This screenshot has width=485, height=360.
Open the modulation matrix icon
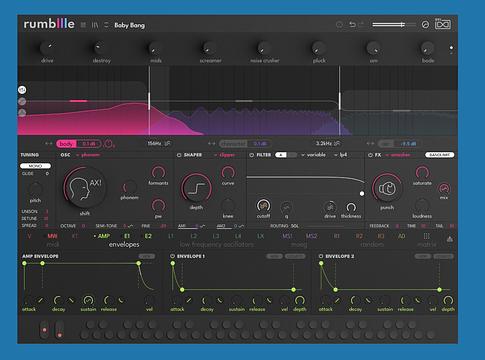426,236
